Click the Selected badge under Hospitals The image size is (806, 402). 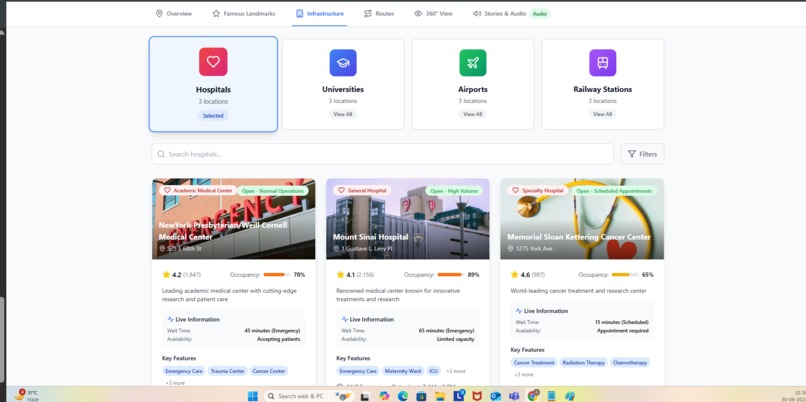(x=213, y=116)
